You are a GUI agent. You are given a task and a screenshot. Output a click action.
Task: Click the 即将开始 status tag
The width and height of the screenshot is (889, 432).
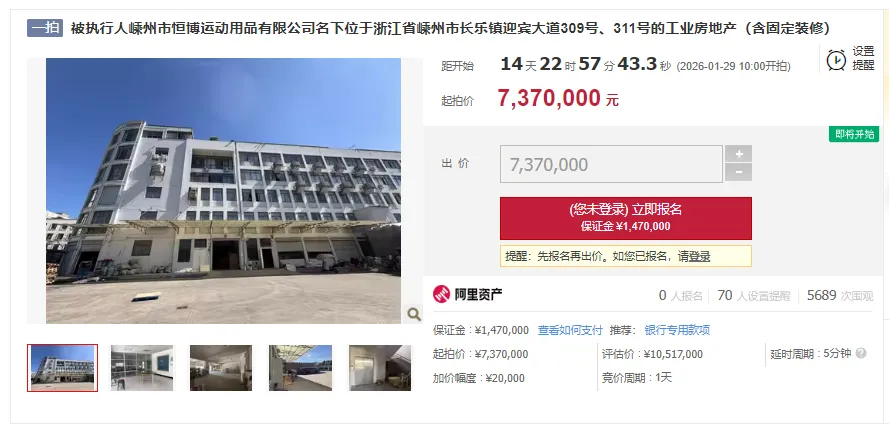tap(854, 134)
